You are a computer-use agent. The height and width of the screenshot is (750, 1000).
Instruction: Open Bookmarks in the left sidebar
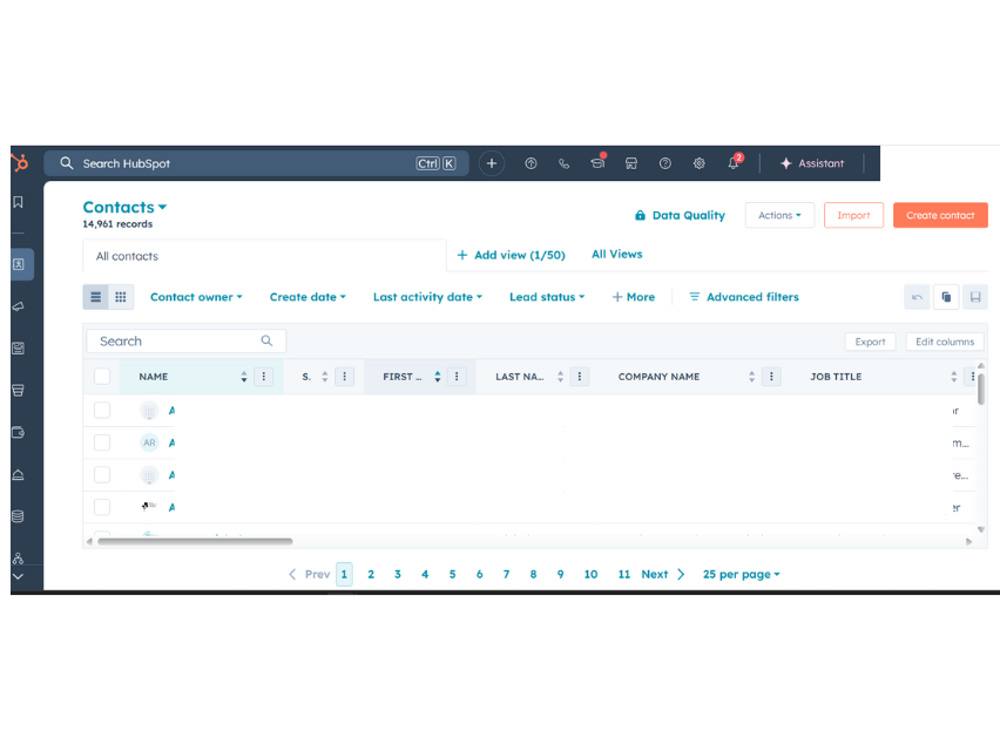[18, 202]
